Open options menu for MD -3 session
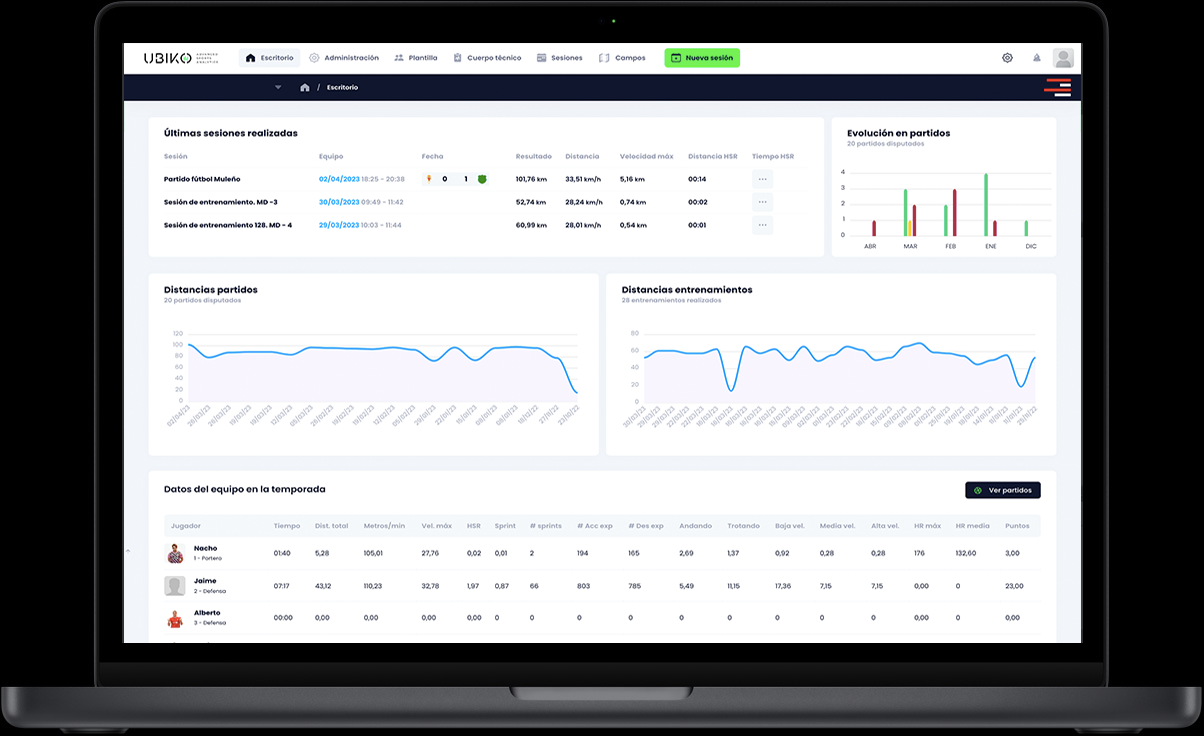This screenshot has height=736, width=1204. click(762, 202)
